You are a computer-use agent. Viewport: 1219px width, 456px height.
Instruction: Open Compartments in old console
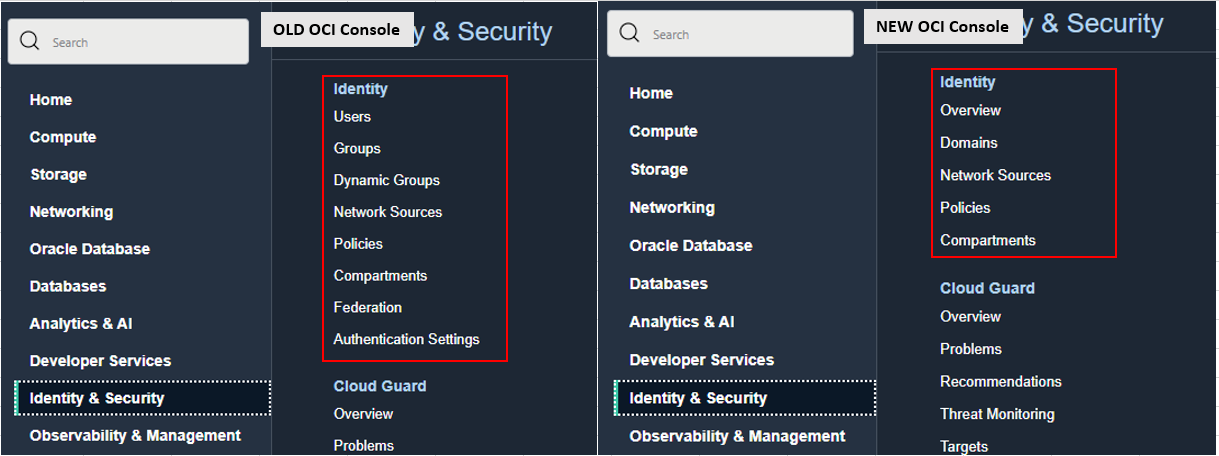pyautogui.click(x=380, y=276)
